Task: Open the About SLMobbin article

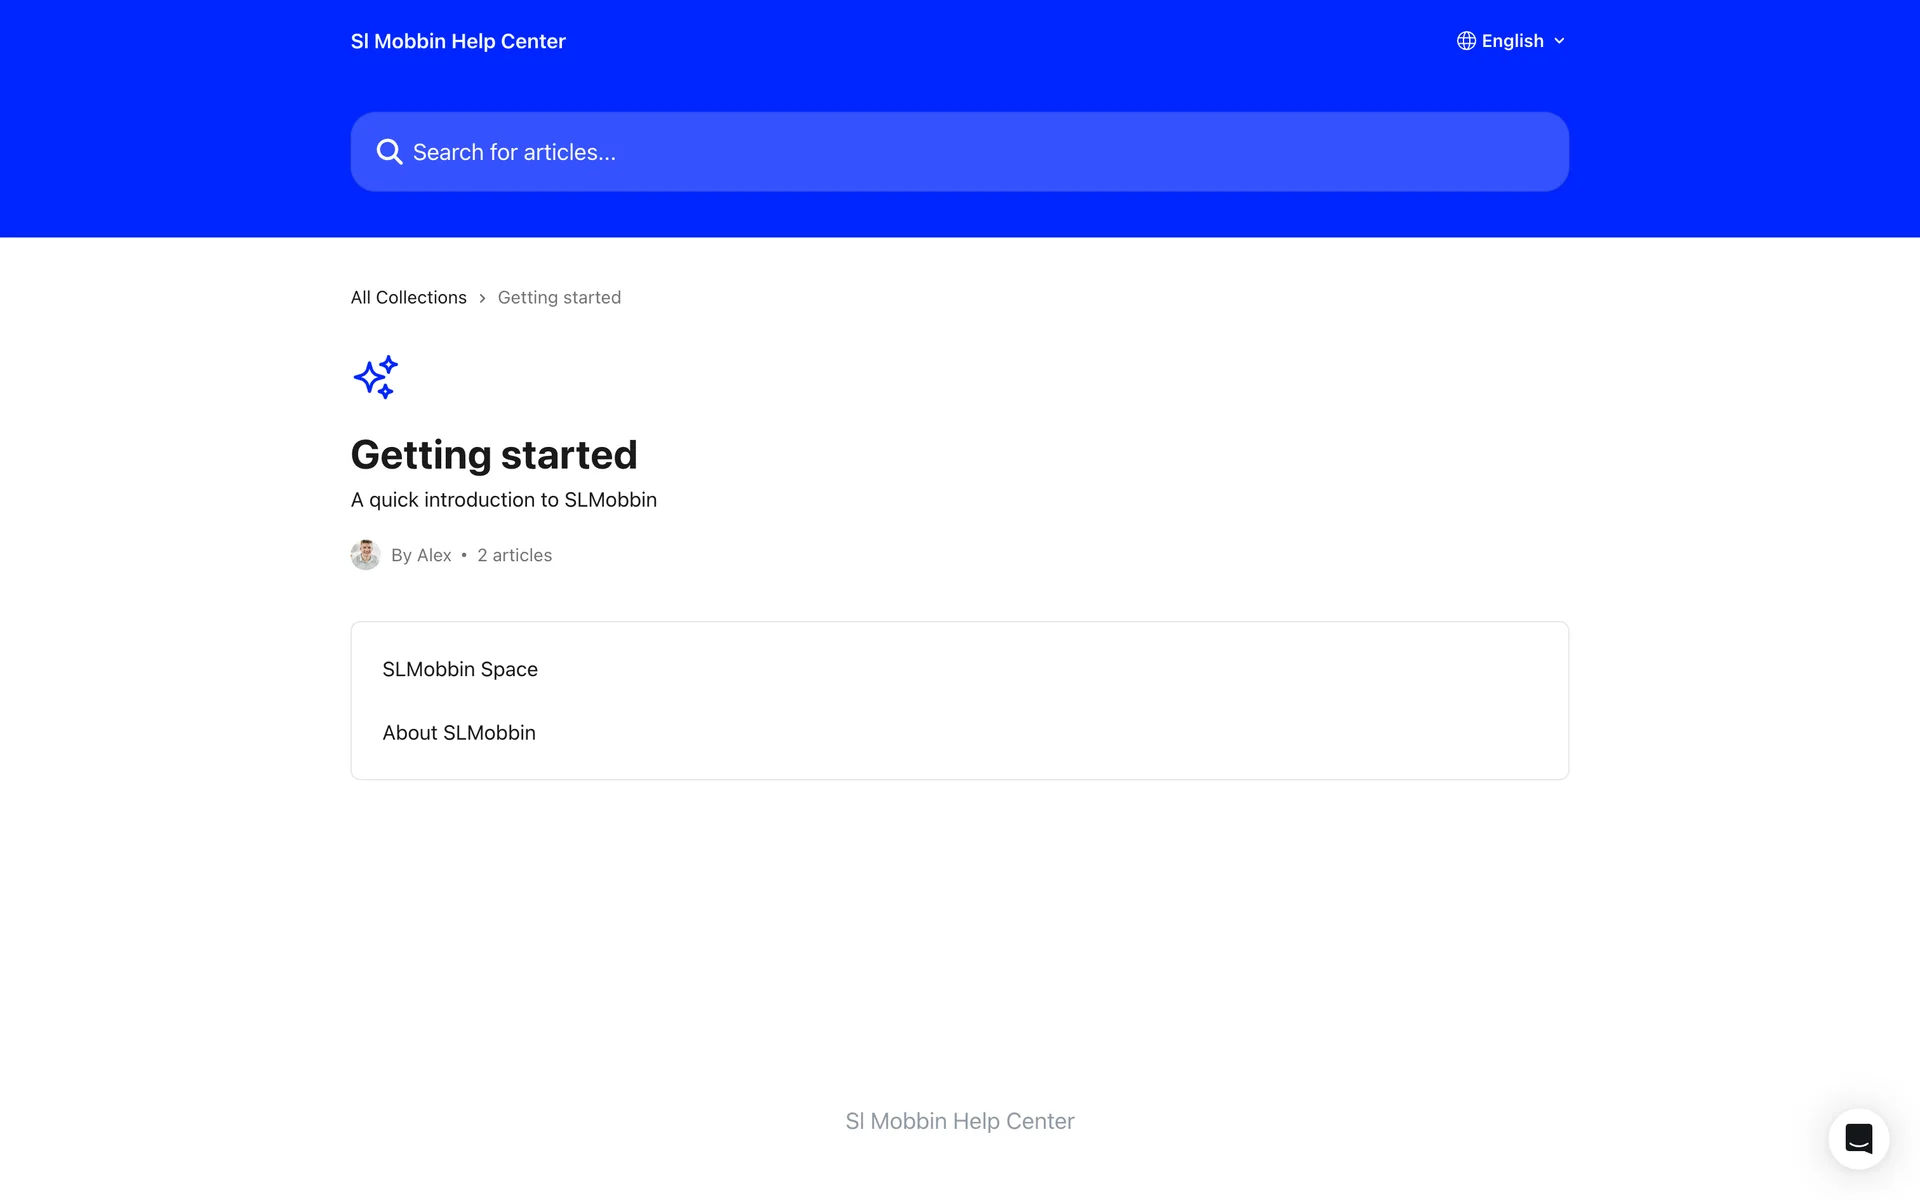Action: coord(459,733)
